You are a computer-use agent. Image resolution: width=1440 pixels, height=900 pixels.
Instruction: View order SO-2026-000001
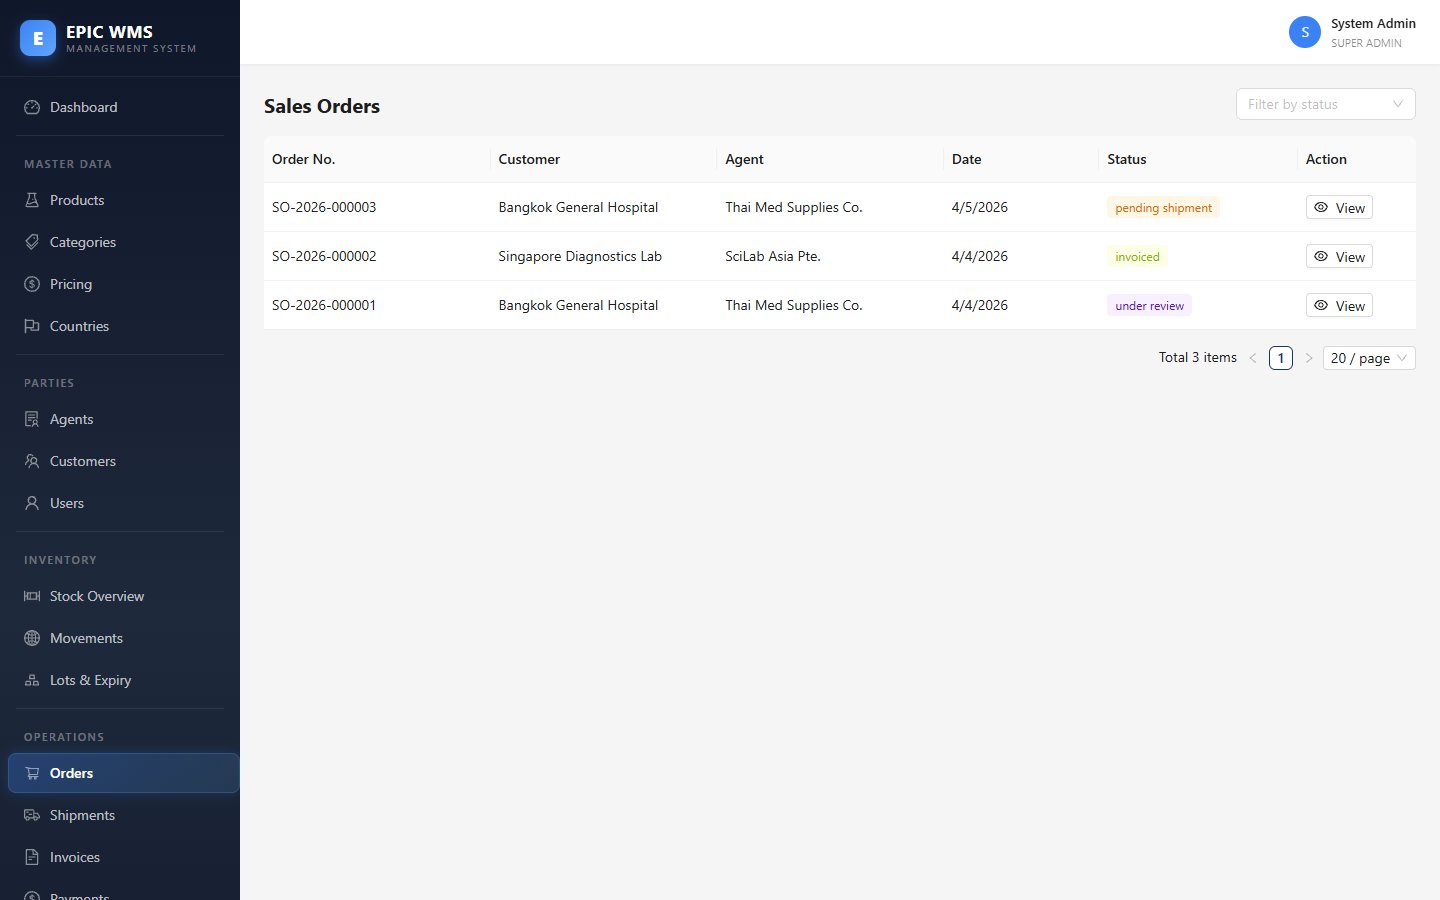[x=1339, y=306]
